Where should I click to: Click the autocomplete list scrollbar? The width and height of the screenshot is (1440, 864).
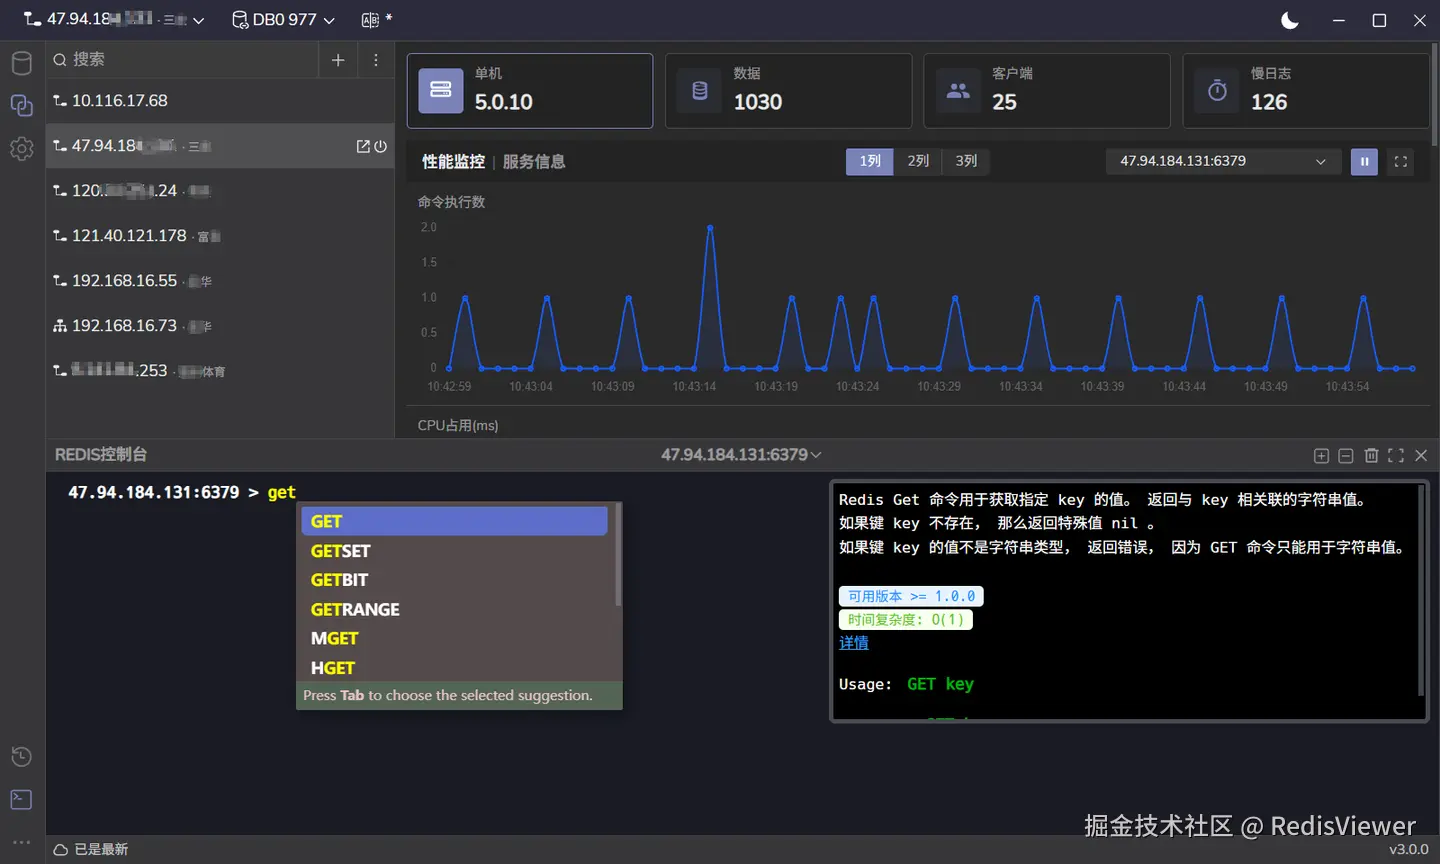coord(618,555)
